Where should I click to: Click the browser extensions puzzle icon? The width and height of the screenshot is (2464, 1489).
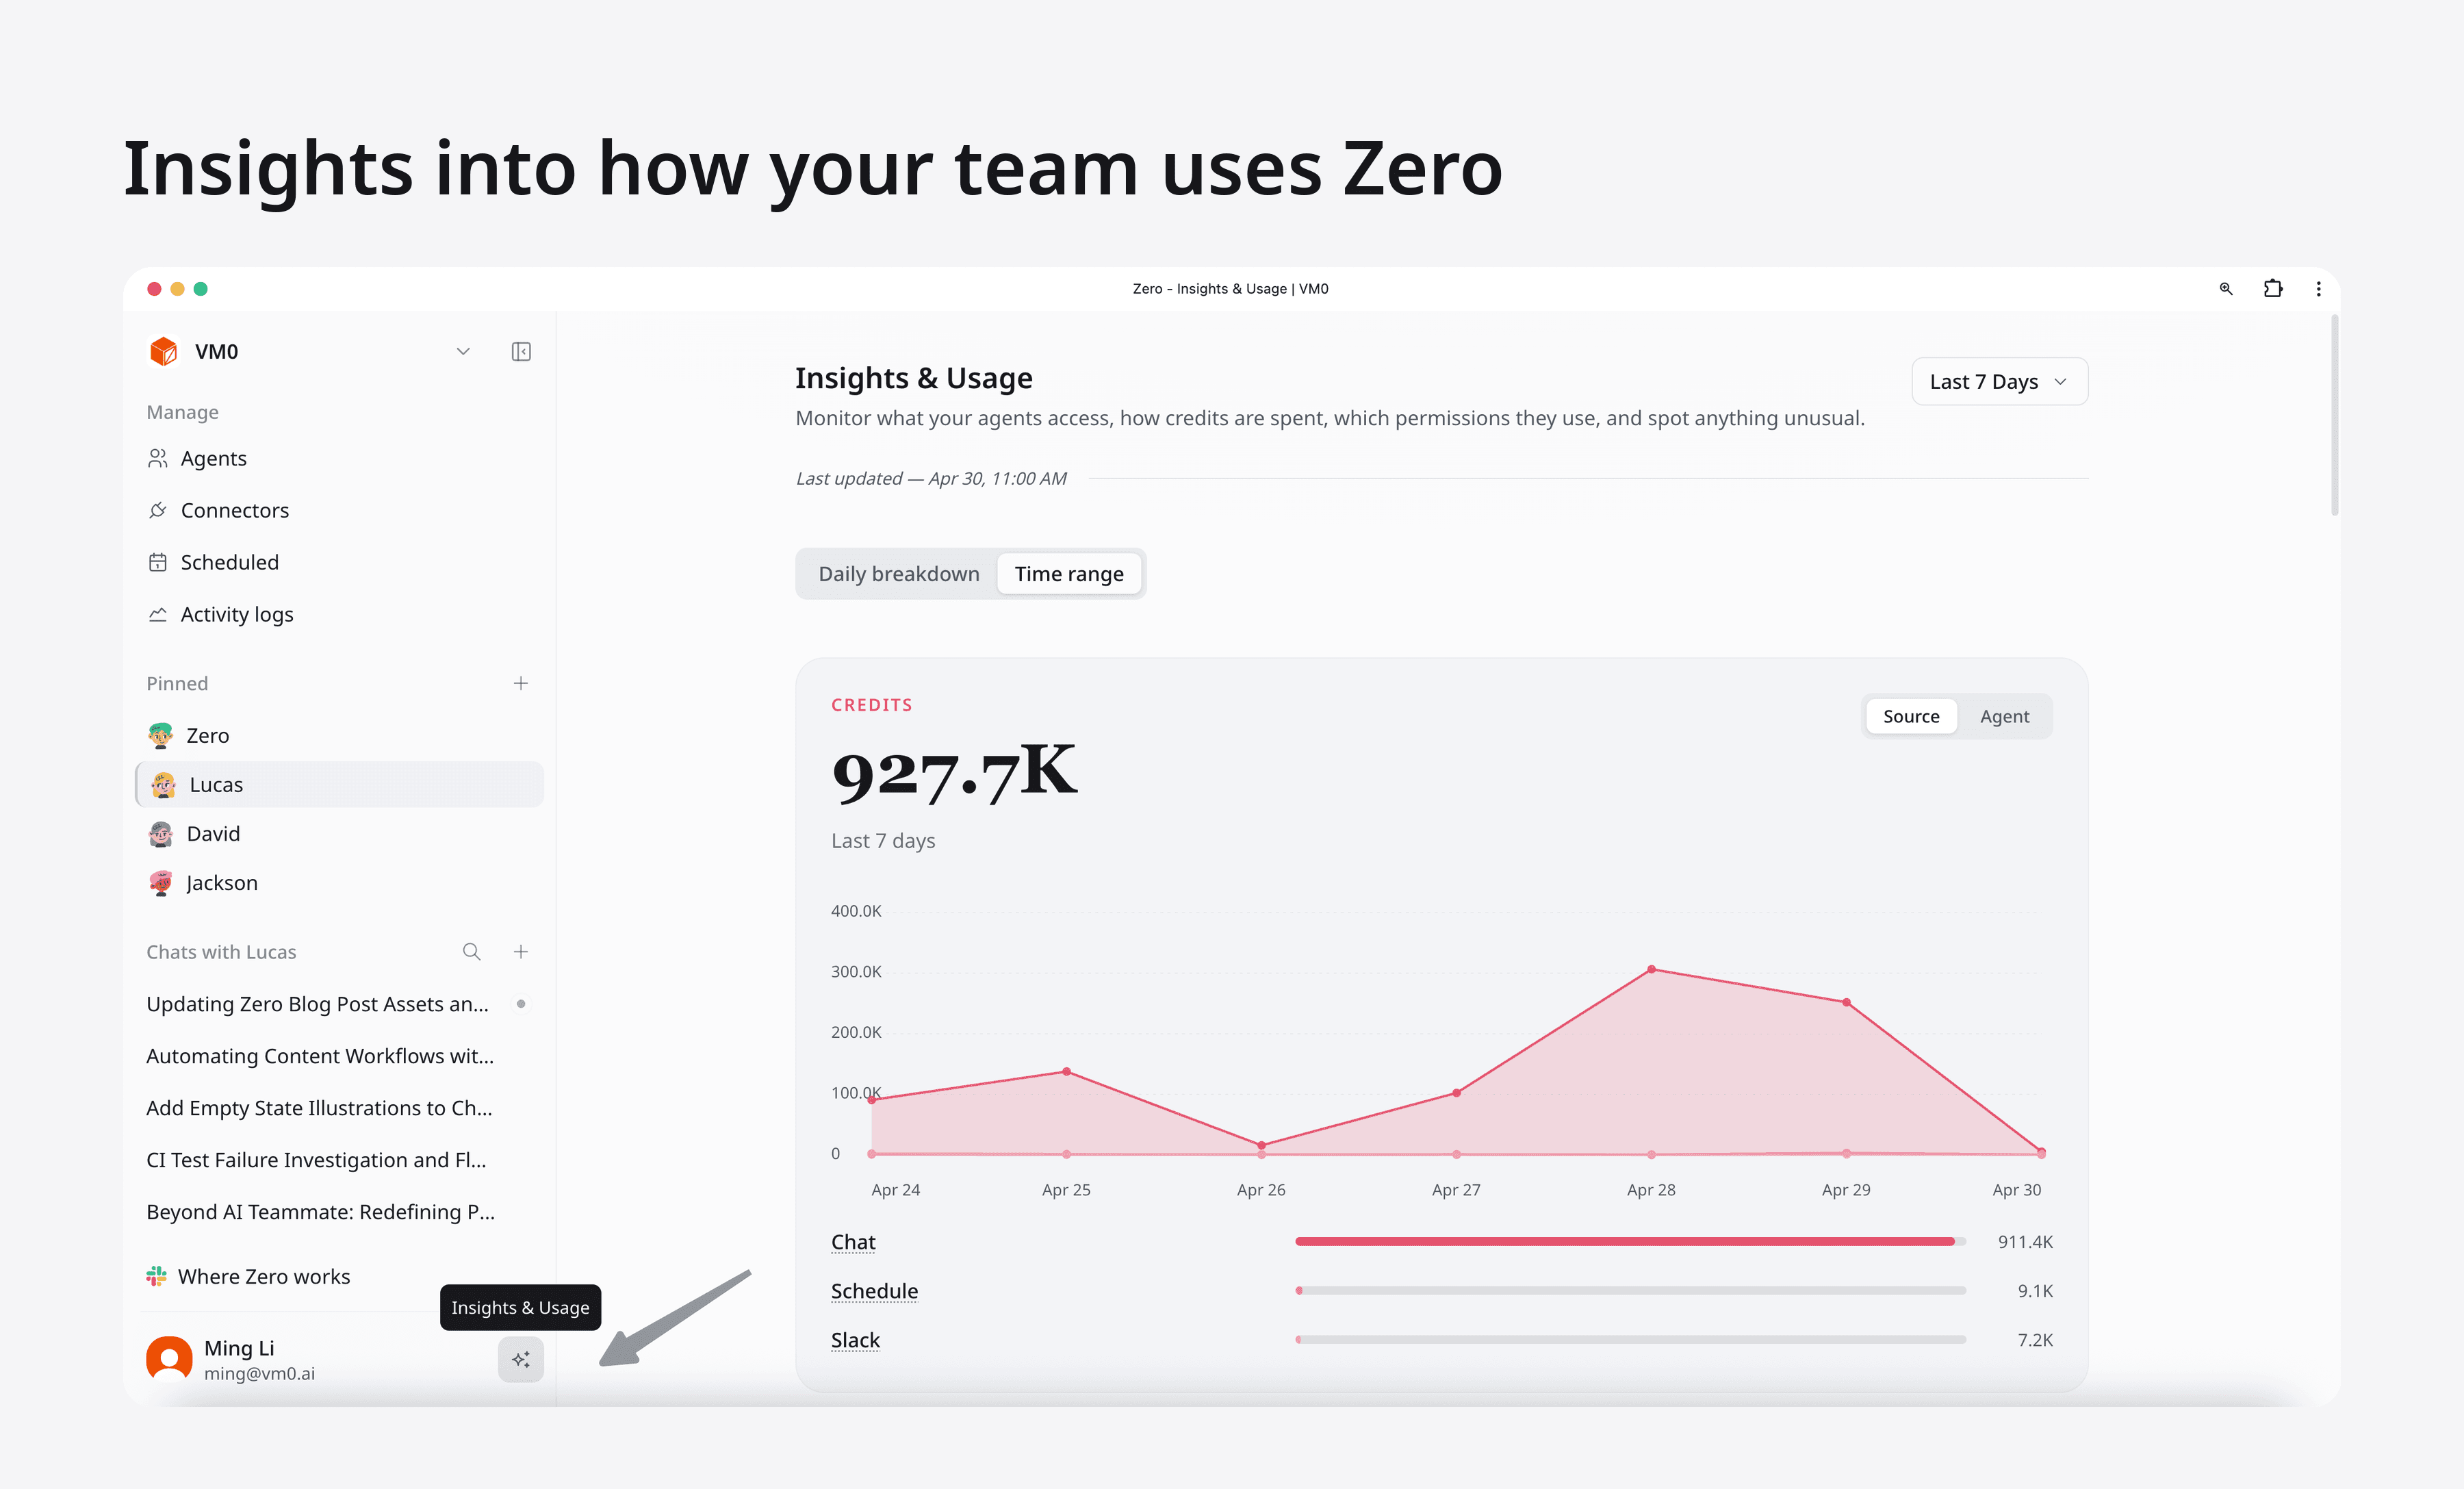point(2272,289)
